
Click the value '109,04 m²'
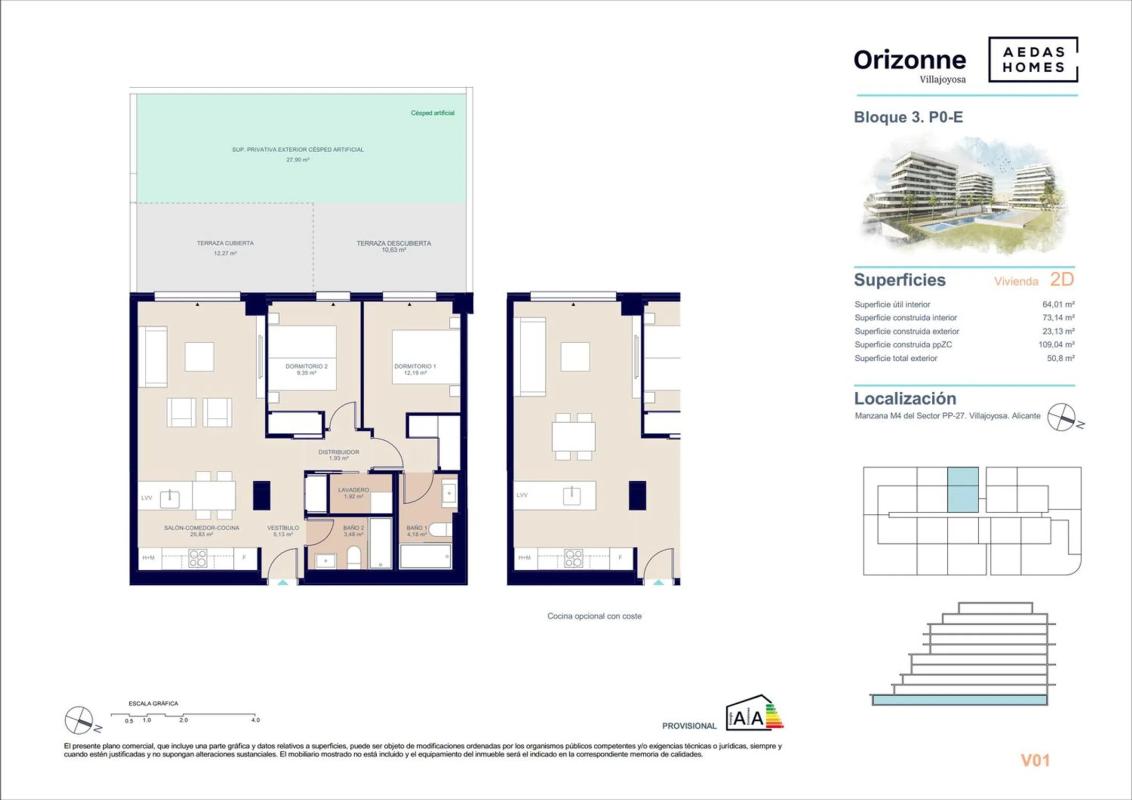tap(1056, 344)
